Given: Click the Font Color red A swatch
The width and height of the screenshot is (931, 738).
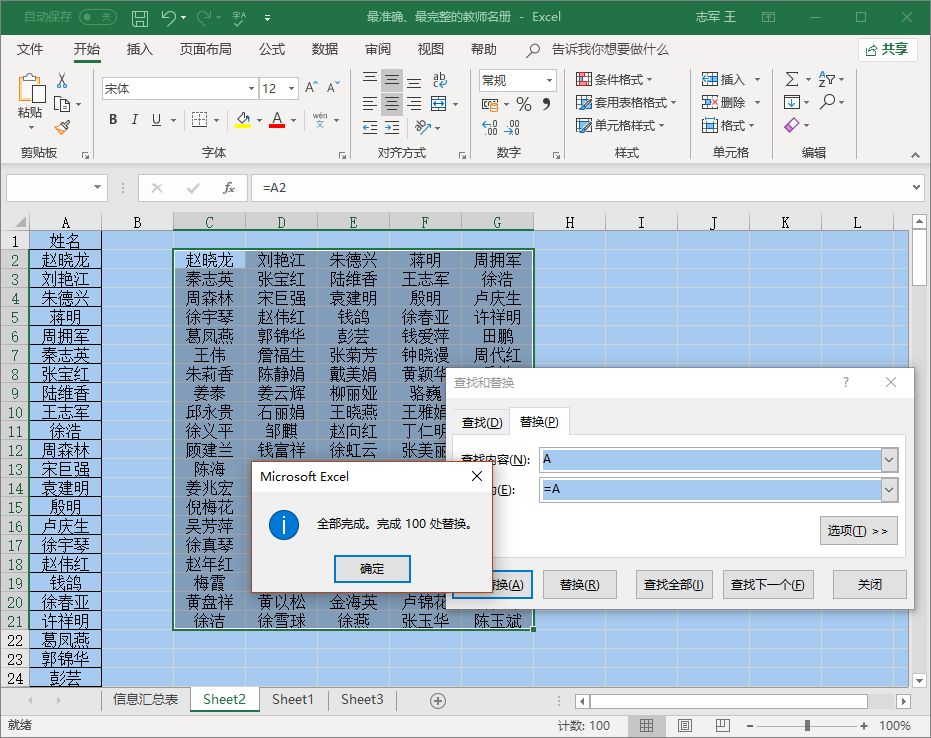Looking at the screenshot, I should [x=277, y=119].
